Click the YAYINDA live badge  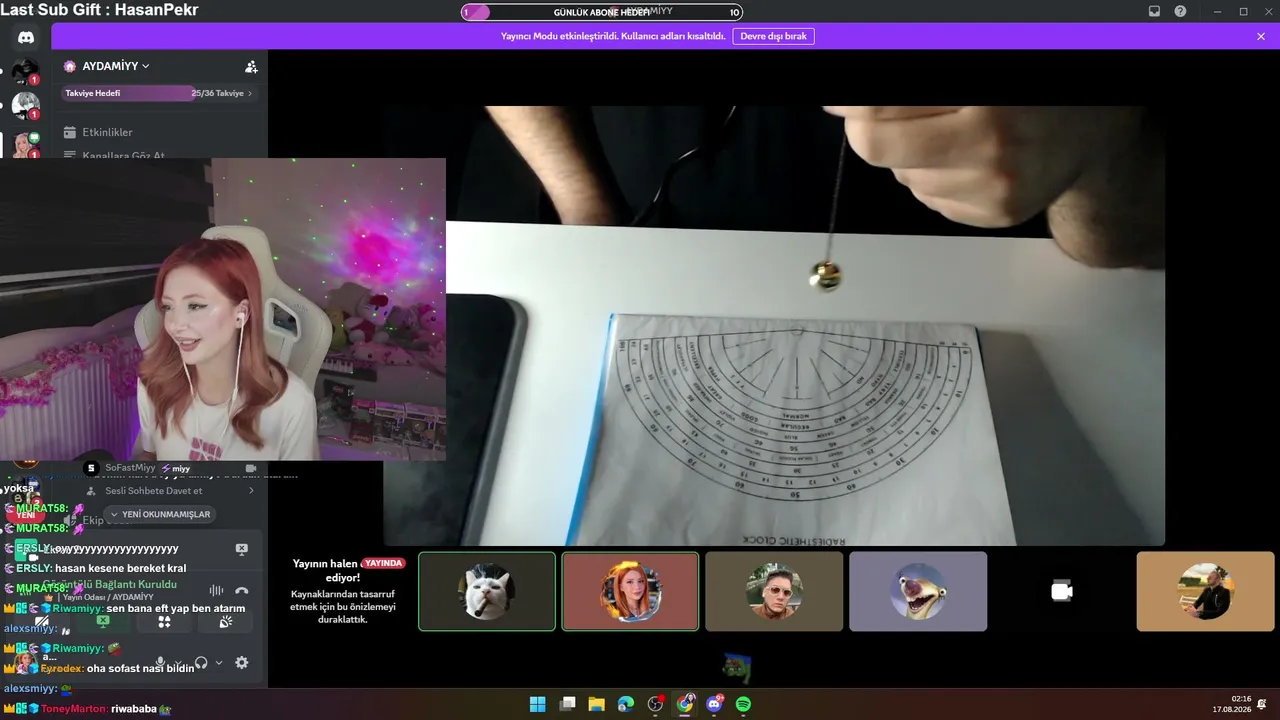click(383, 563)
